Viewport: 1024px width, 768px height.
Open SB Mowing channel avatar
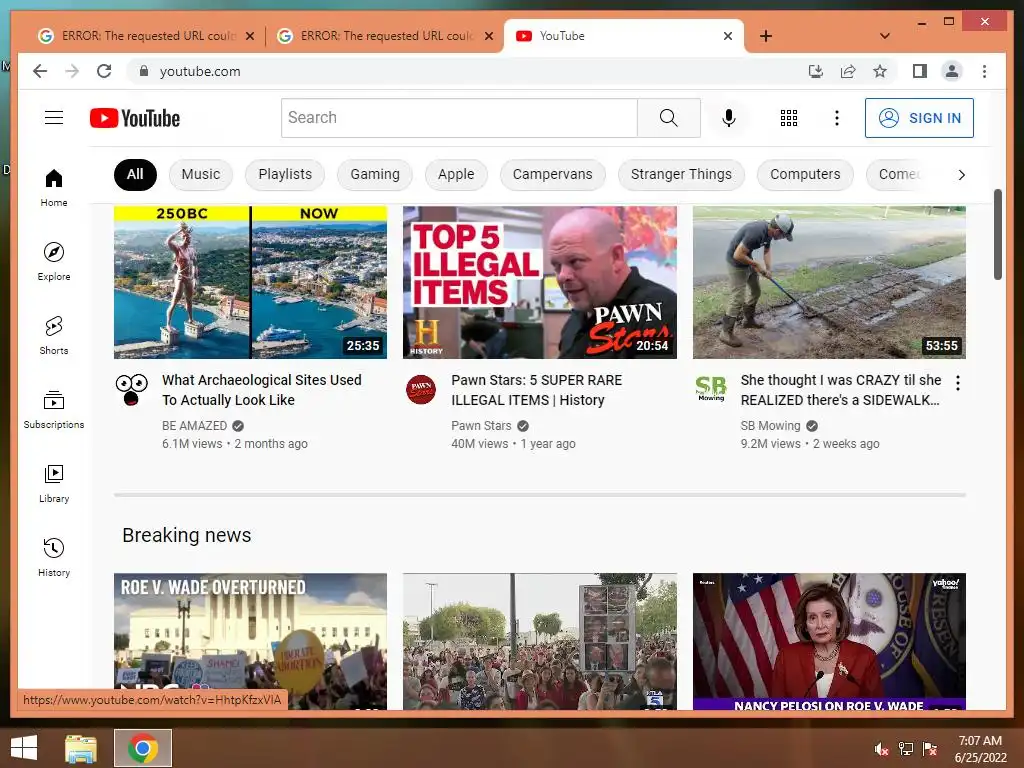[711, 389]
